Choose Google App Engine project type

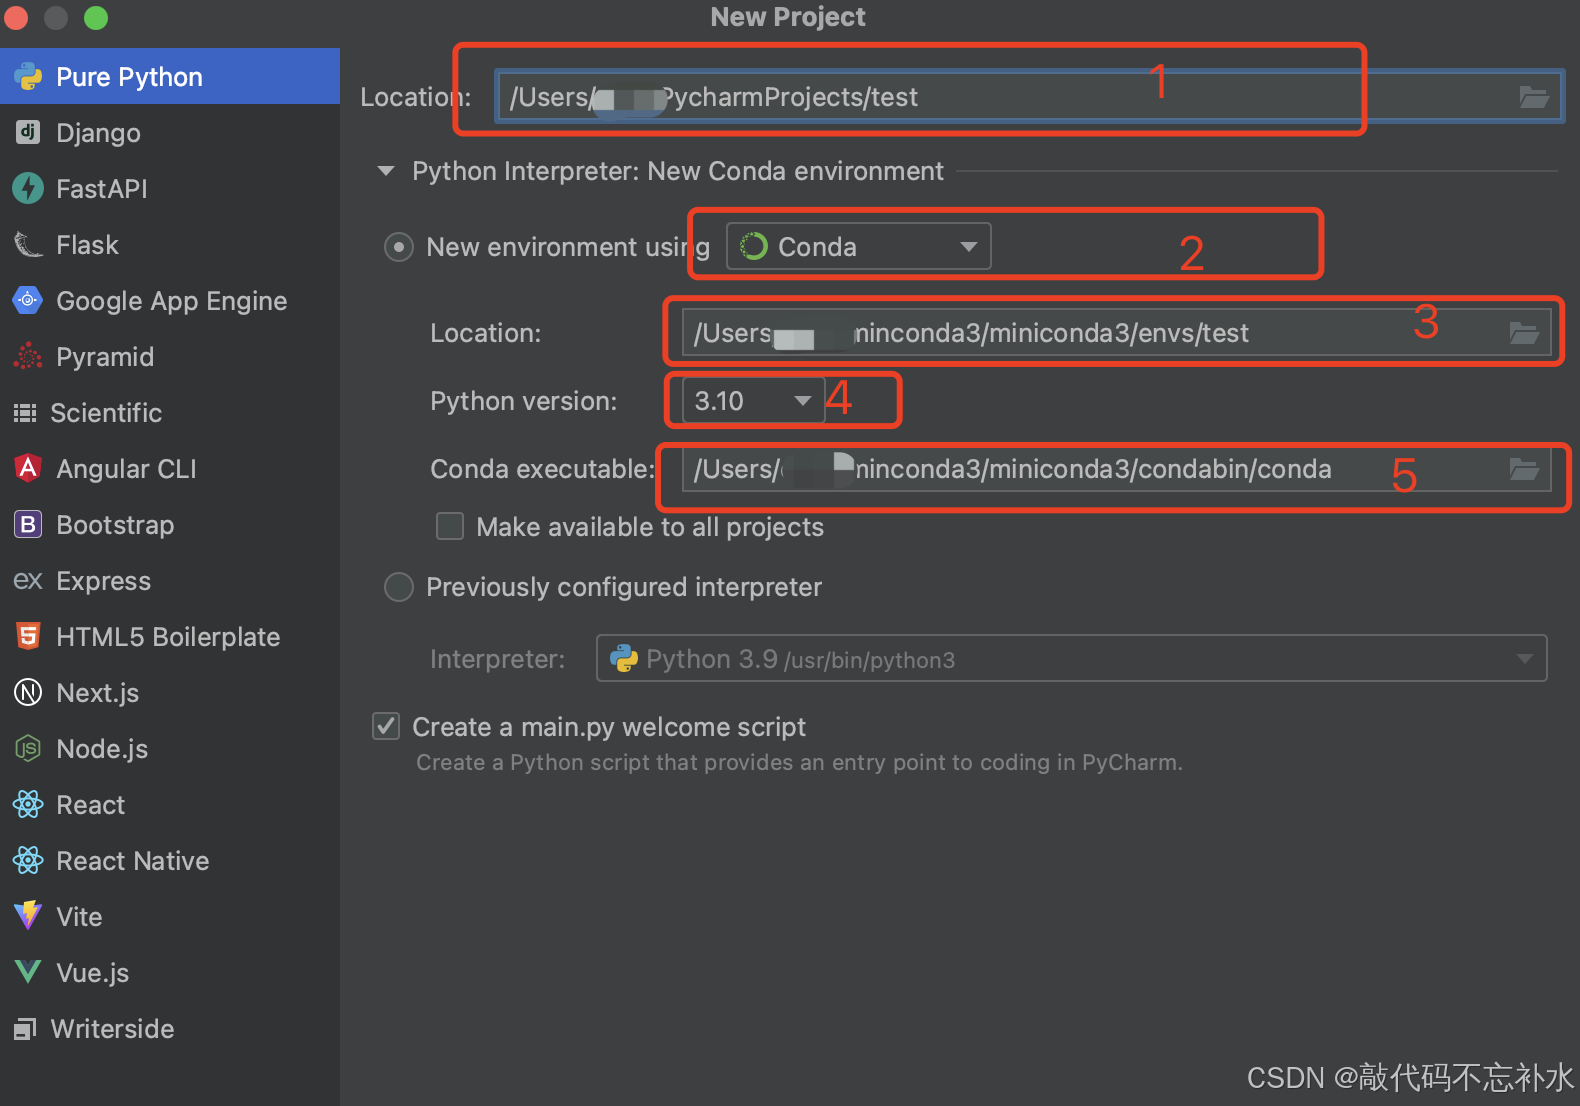pyautogui.click(x=170, y=300)
